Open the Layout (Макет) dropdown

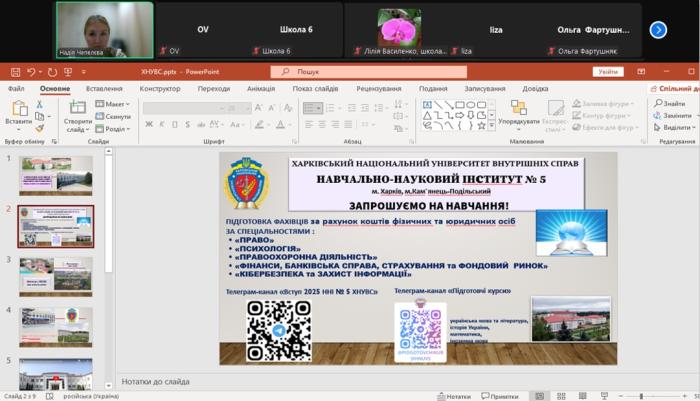tap(114, 104)
